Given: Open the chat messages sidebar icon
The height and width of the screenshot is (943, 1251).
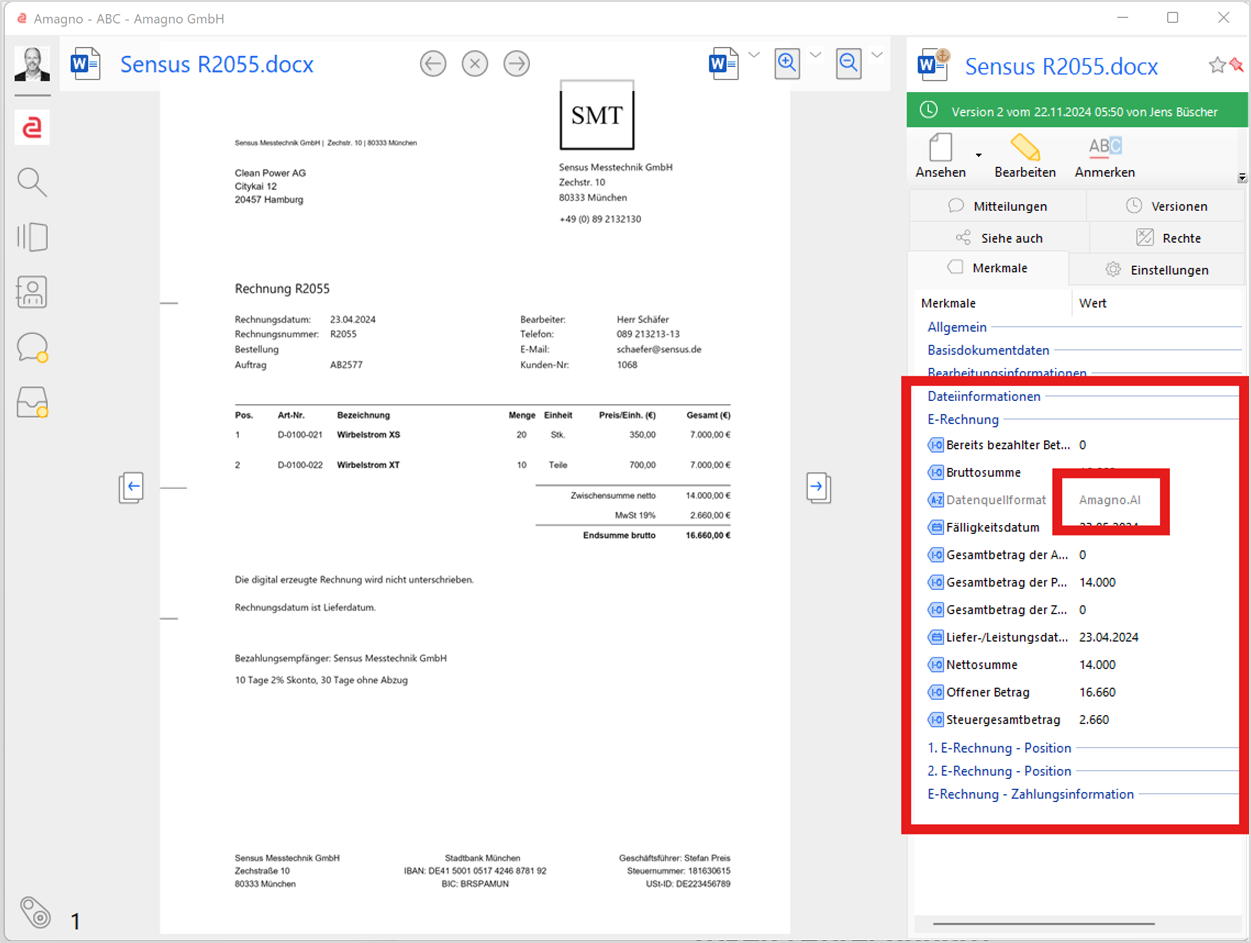Looking at the screenshot, I should [x=32, y=348].
